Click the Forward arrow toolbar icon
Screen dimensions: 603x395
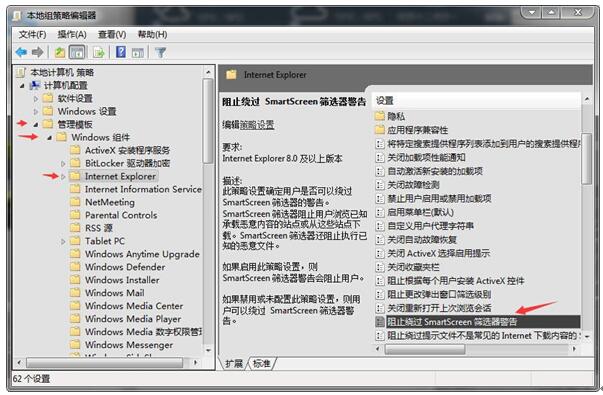[37, 52]
